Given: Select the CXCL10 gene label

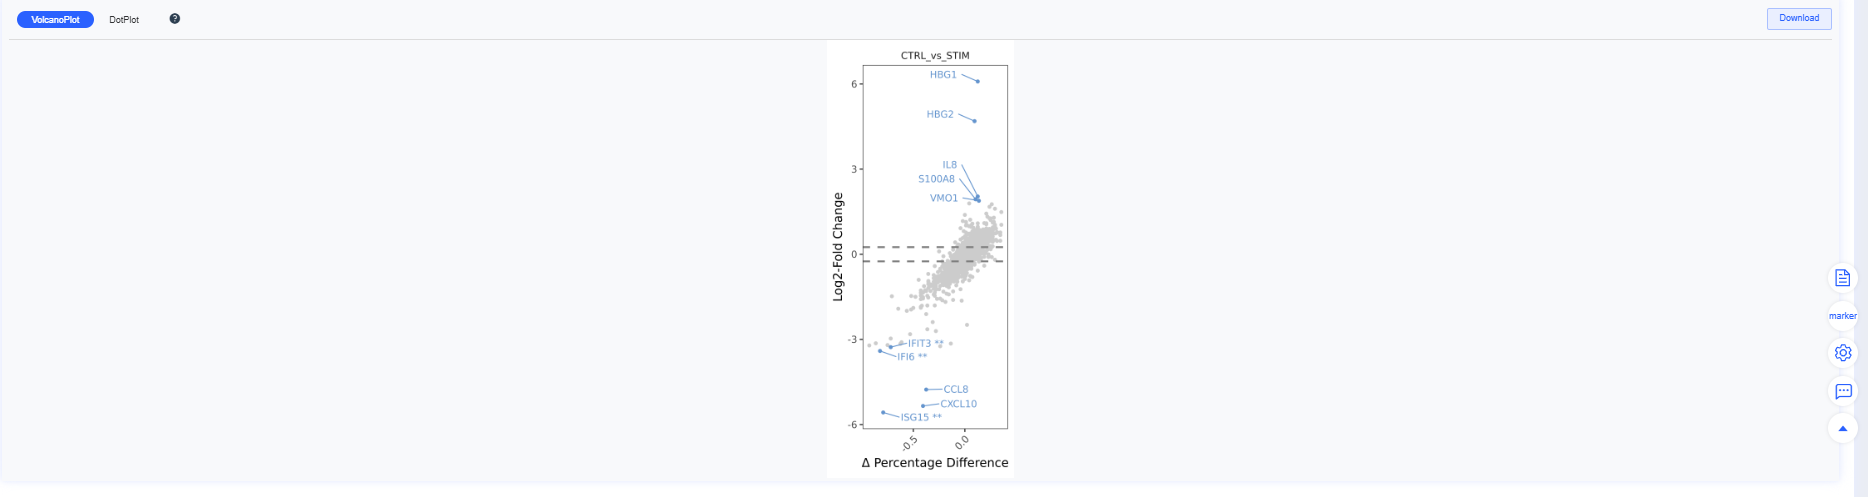Looking at the screenshot, I should click(958, 404).
